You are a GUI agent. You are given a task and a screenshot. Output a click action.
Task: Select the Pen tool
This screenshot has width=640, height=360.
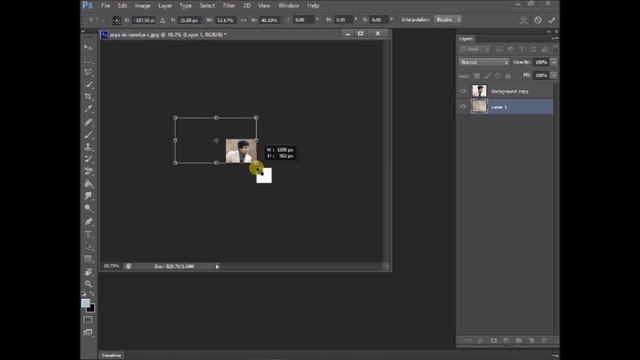pyautogui.click(x=88, y=222)
